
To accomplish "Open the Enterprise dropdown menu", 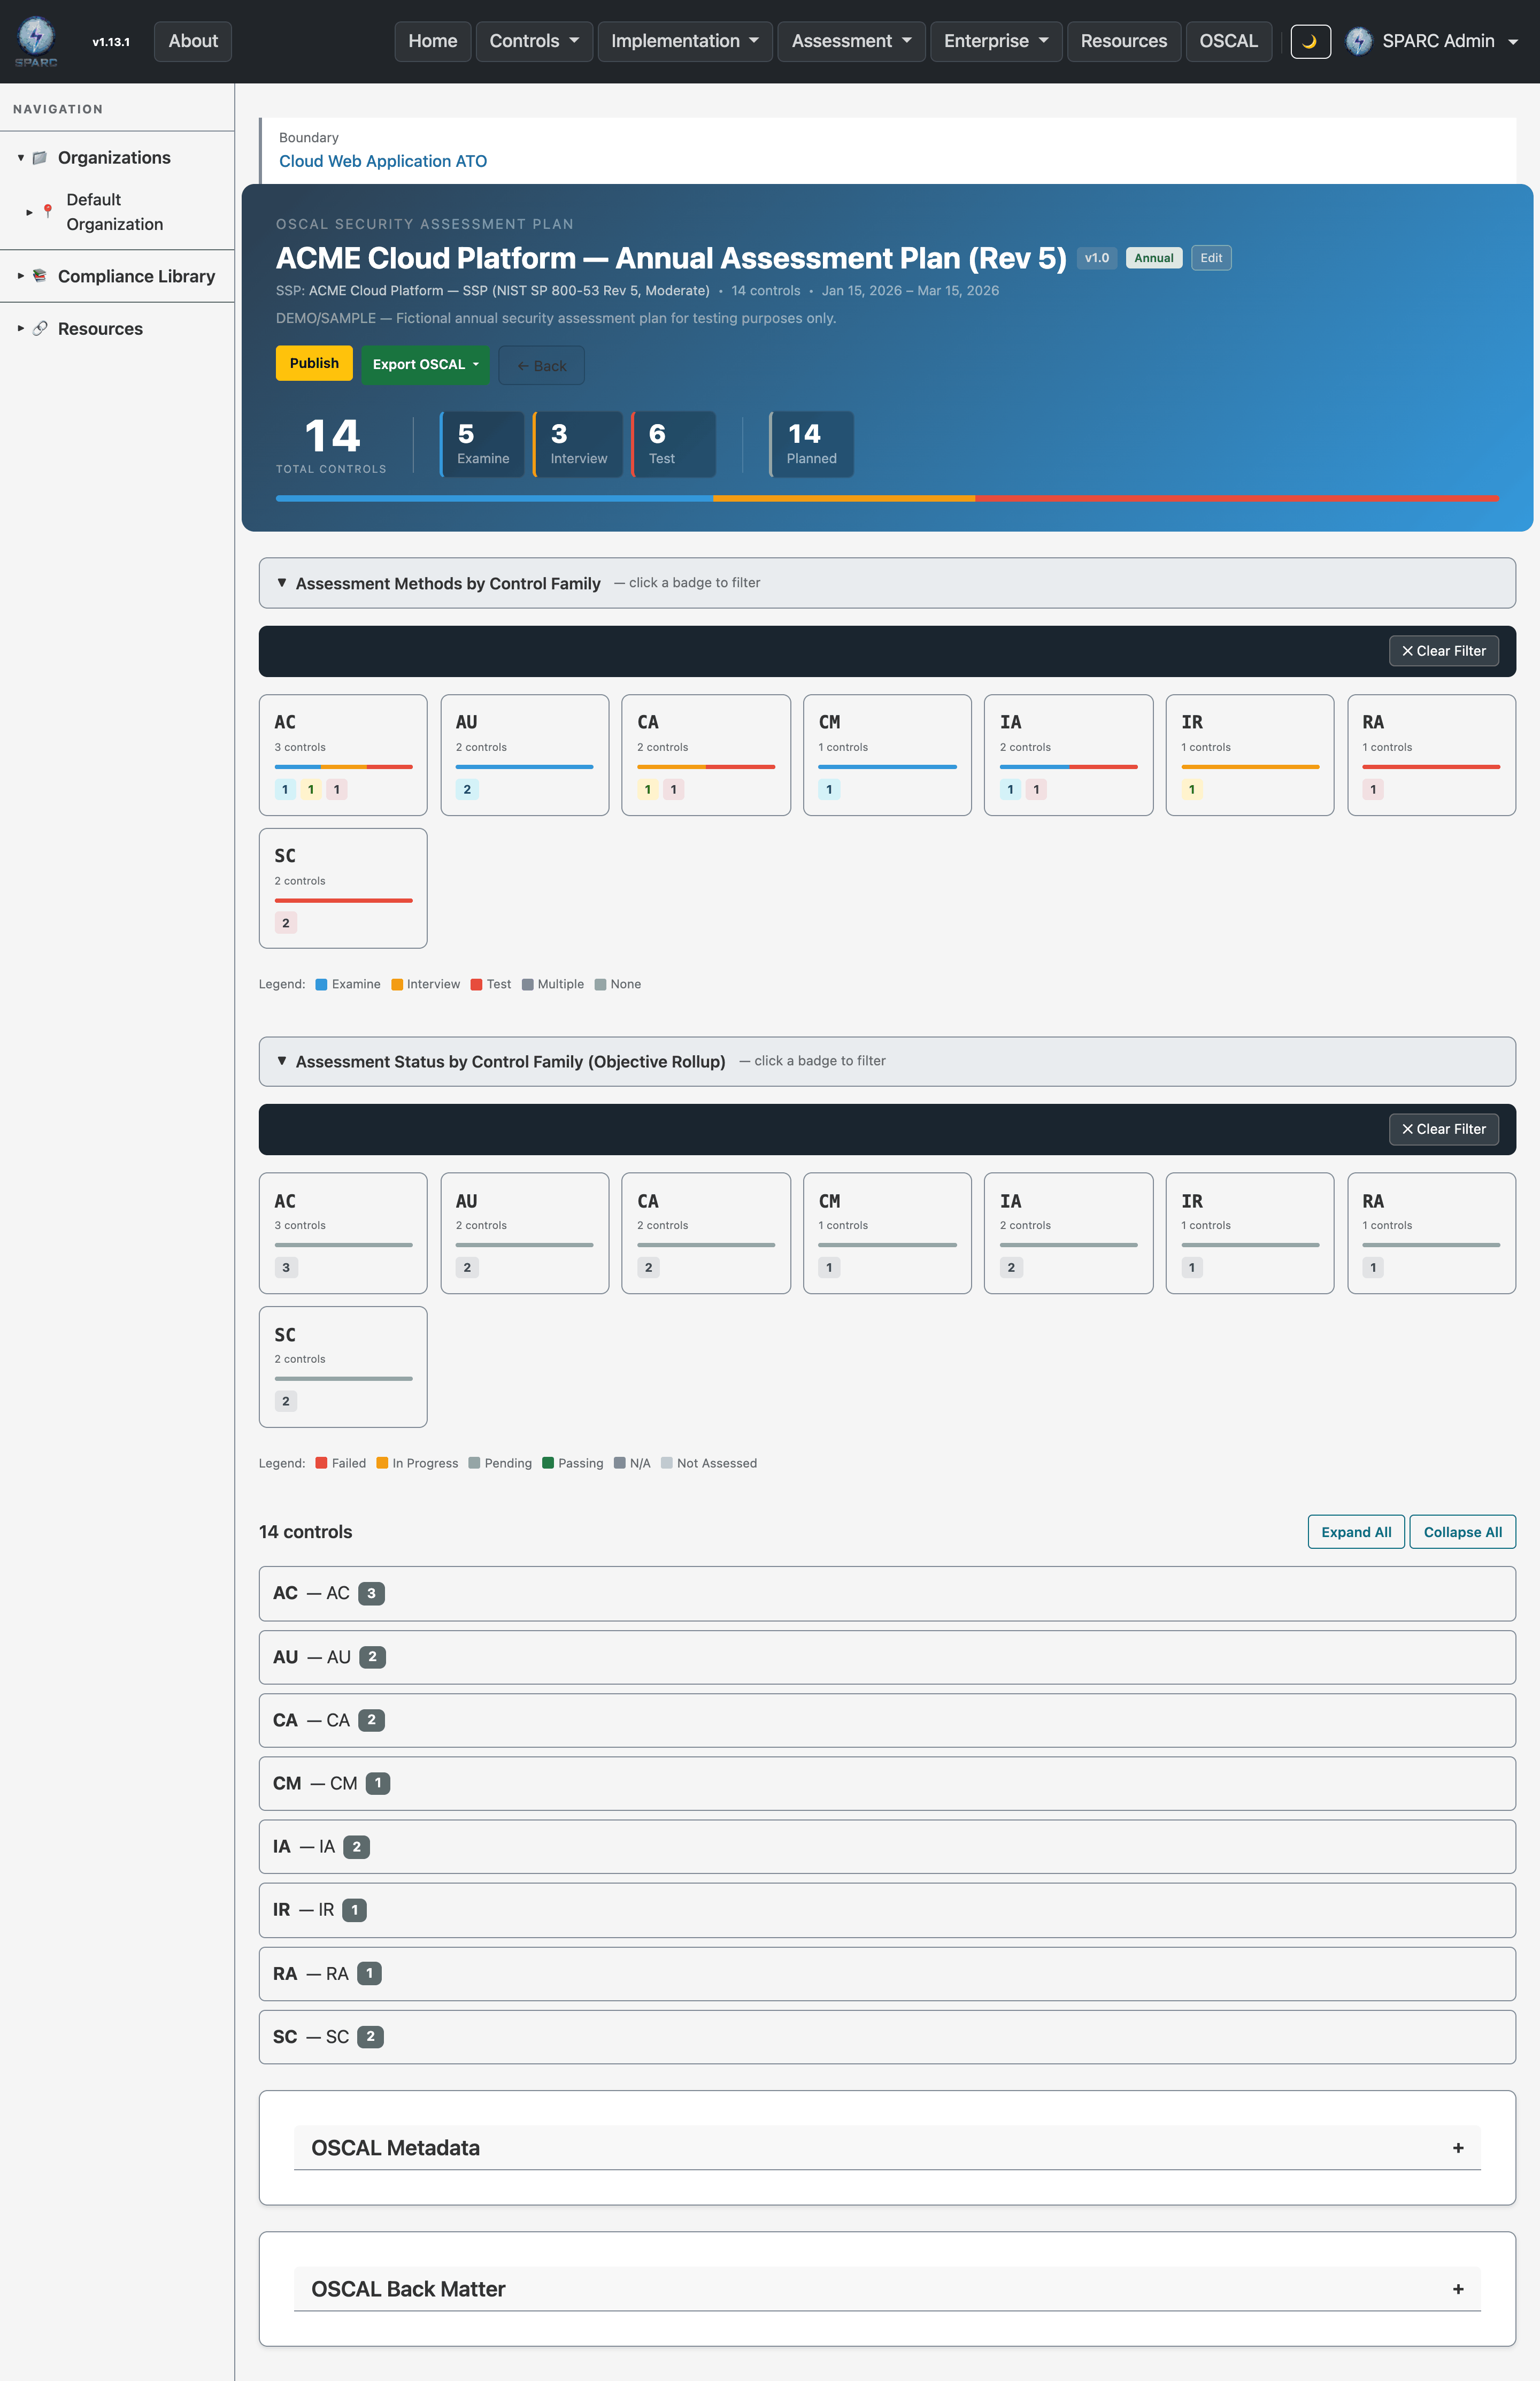I will 996,41.
